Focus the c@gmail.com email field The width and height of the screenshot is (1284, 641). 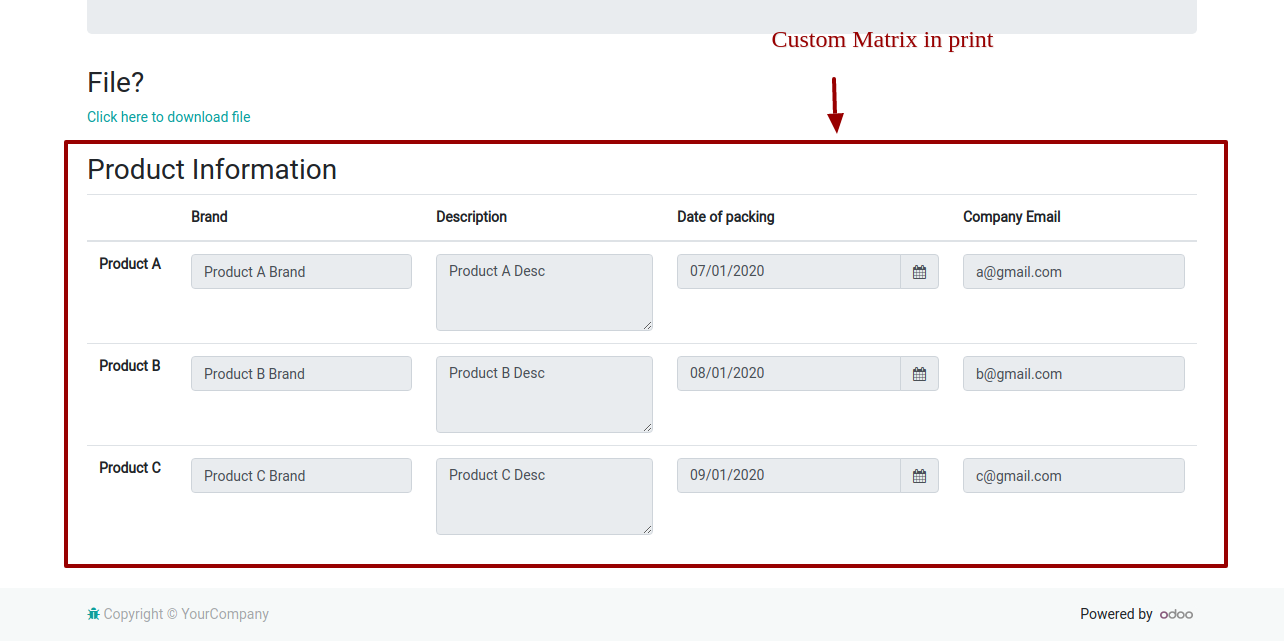1073,476
